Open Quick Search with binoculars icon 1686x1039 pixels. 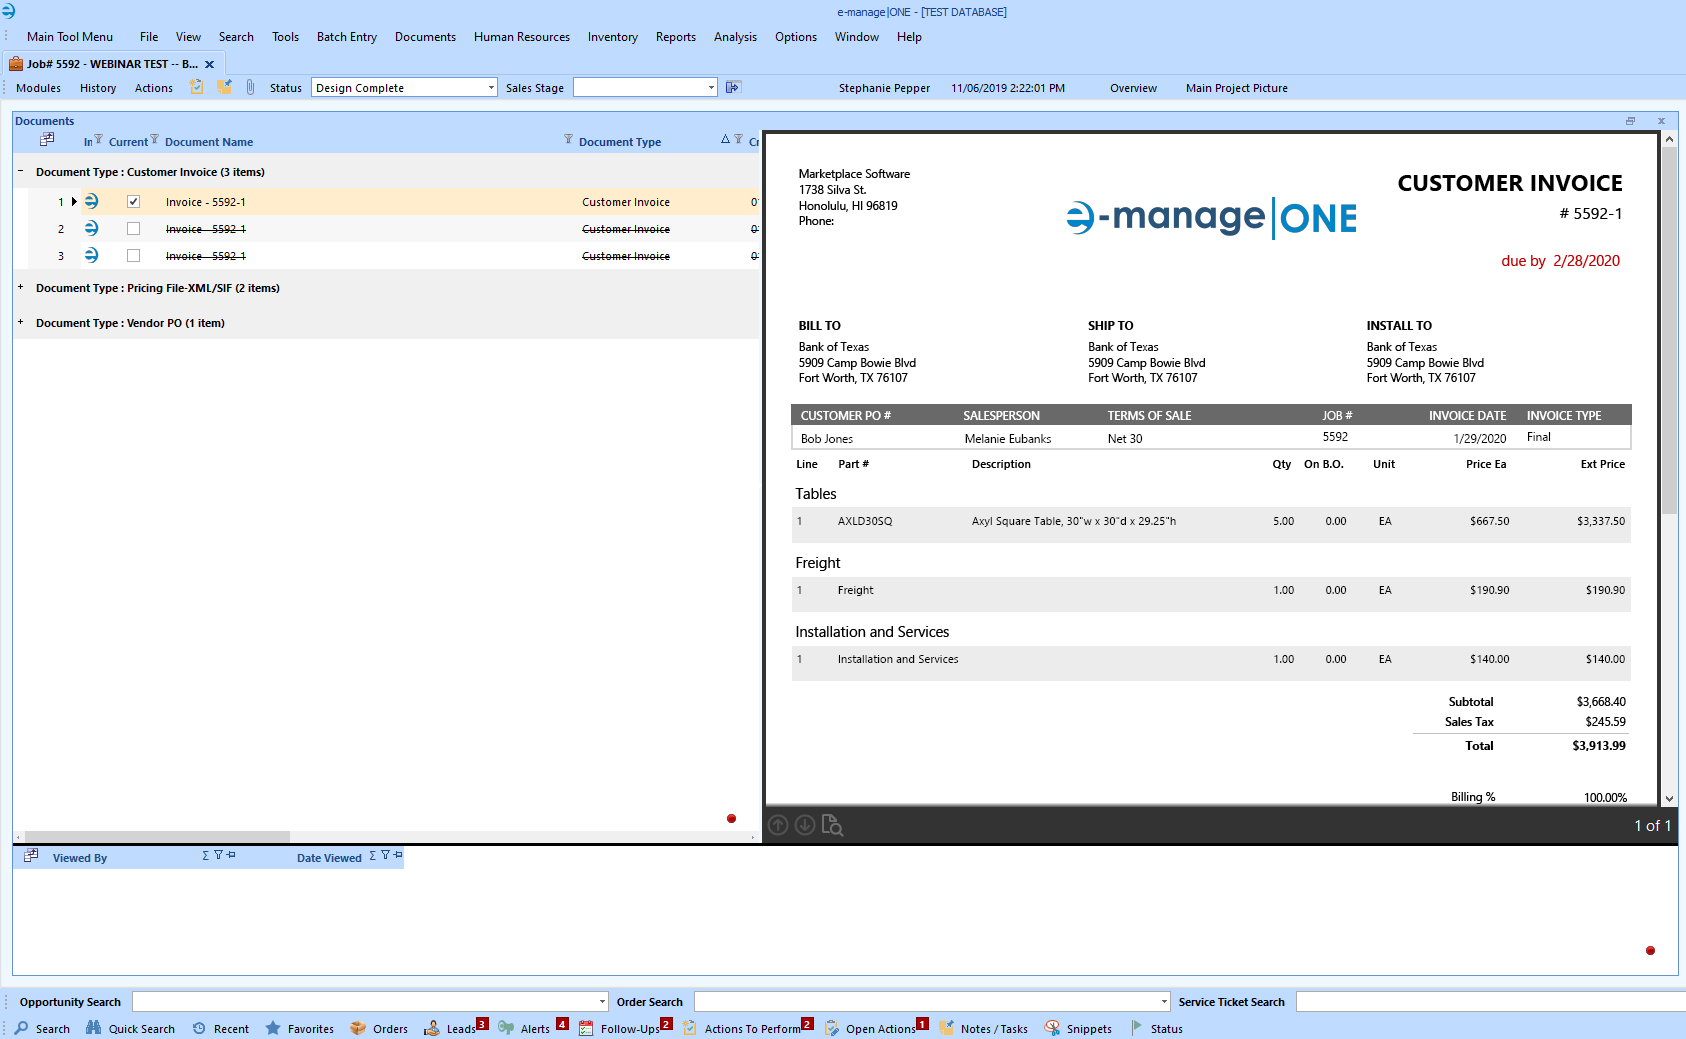pos(130,1028)
